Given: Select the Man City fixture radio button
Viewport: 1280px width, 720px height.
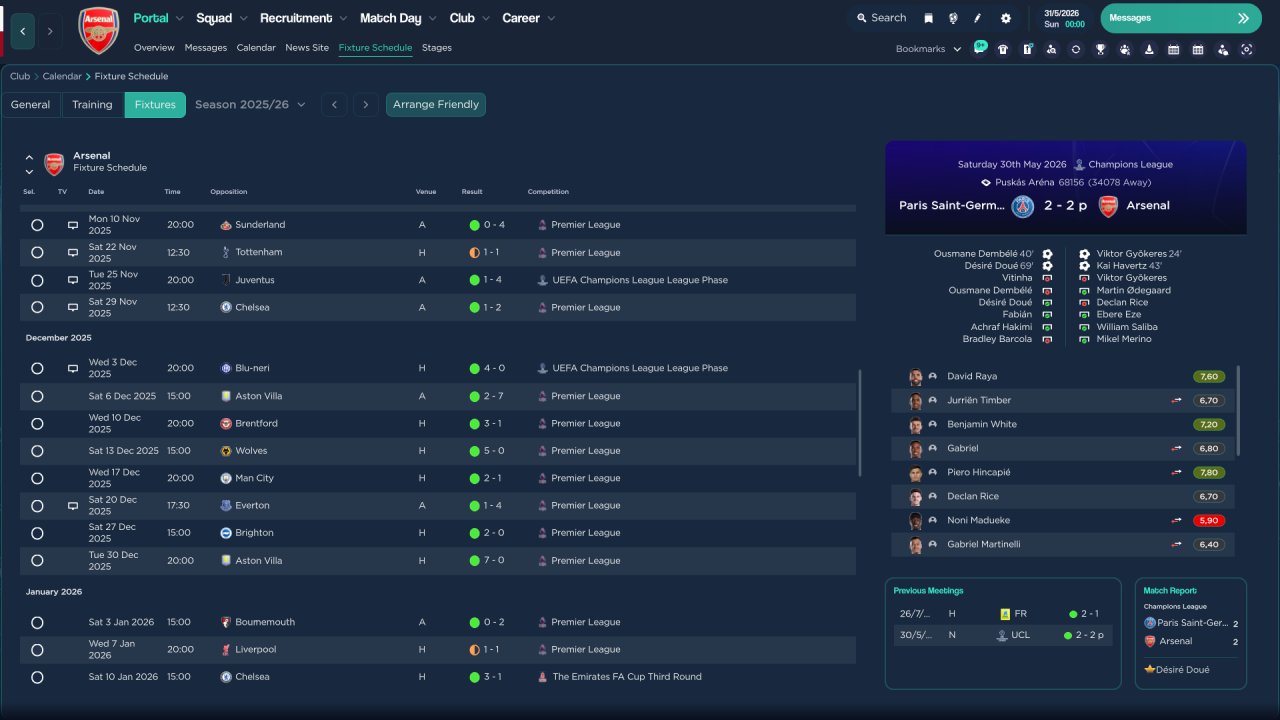Looking at the screenshot, I should pyautogui.click(x=37, y=478).
